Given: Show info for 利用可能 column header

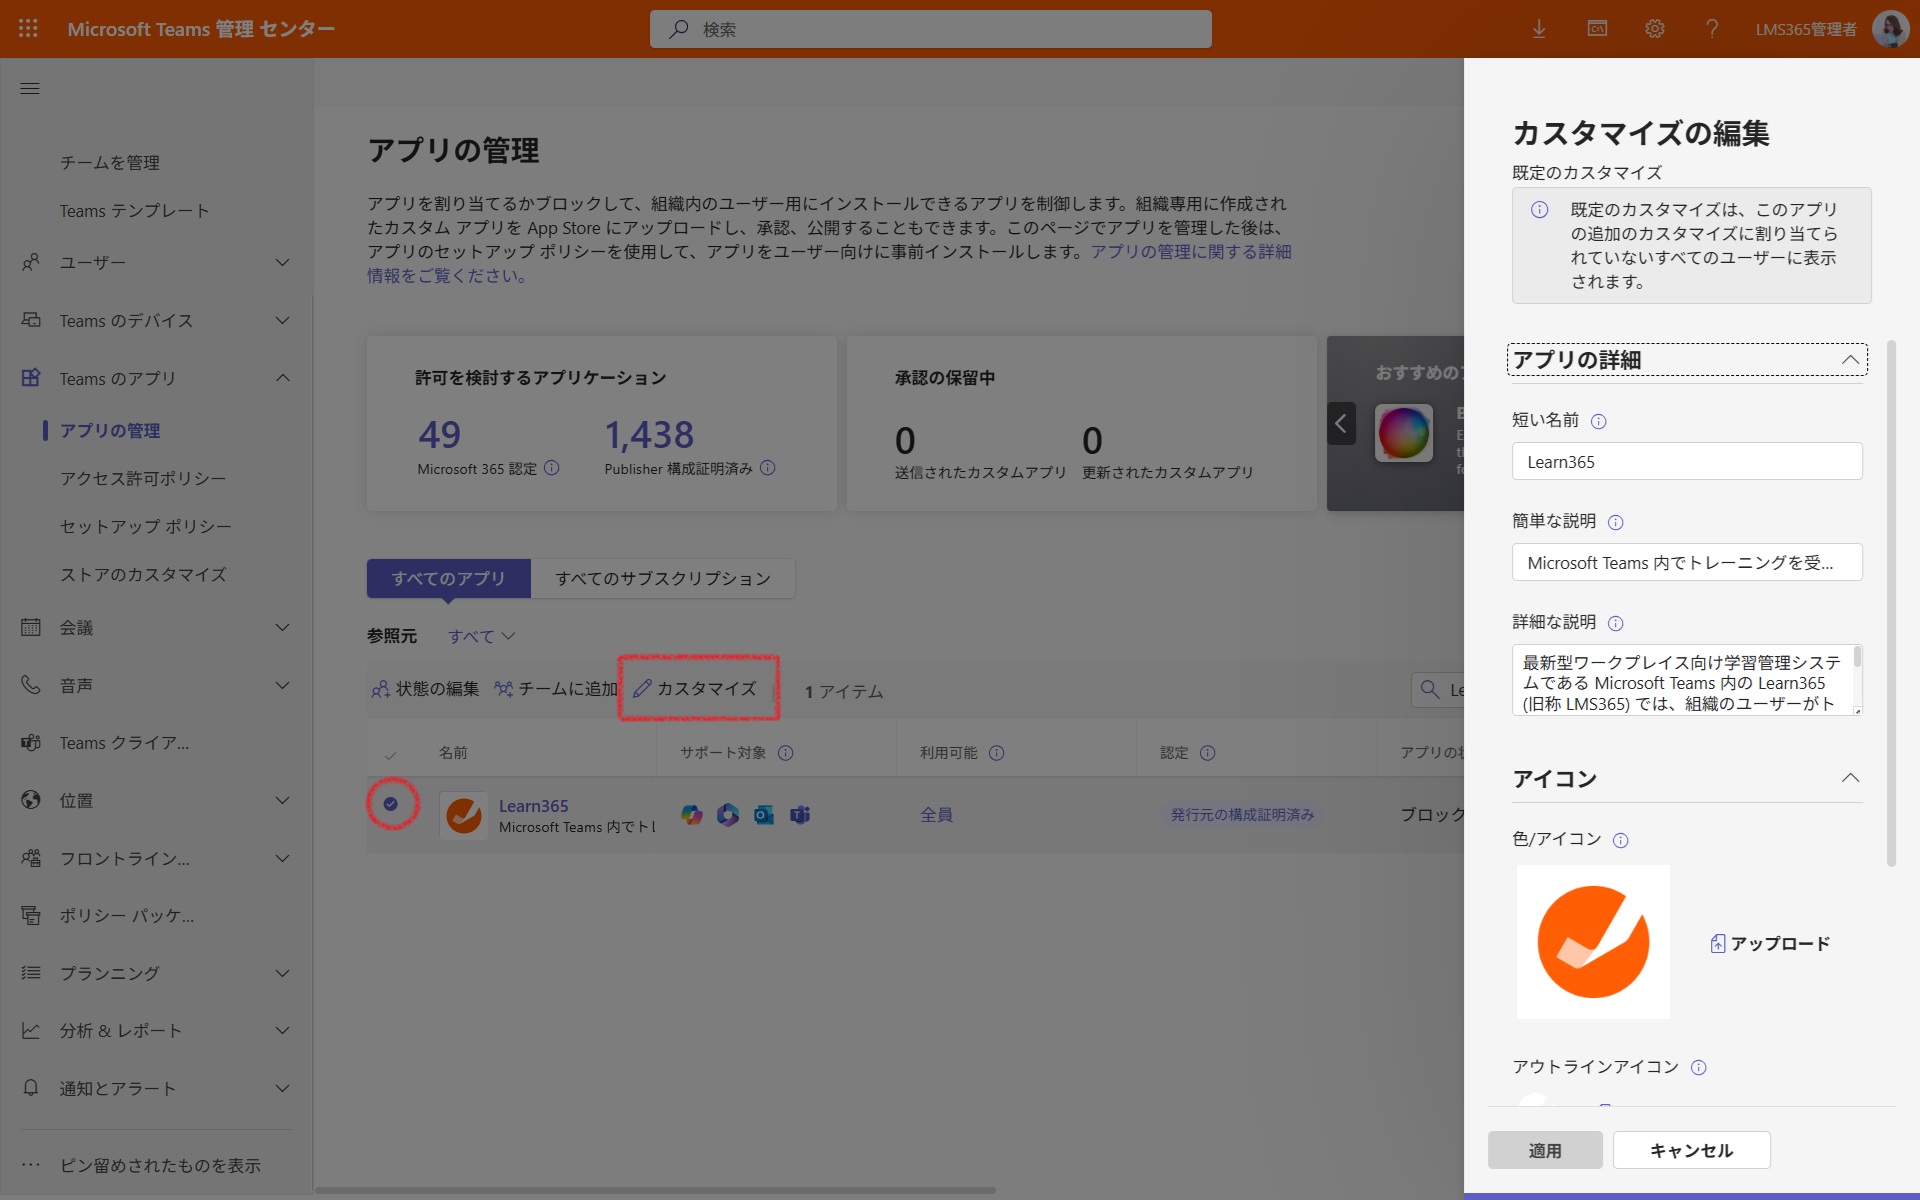Looking at the screenshot, I should tap(997, 753).
